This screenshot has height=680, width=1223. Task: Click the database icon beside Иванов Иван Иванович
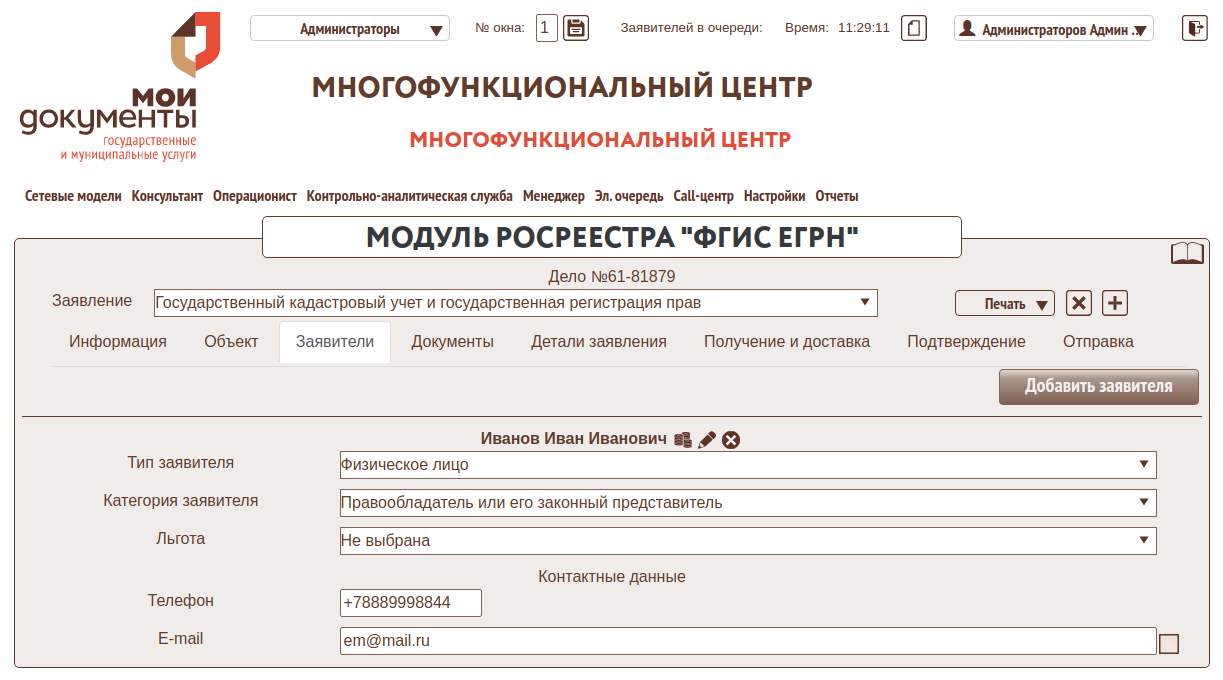683,440
